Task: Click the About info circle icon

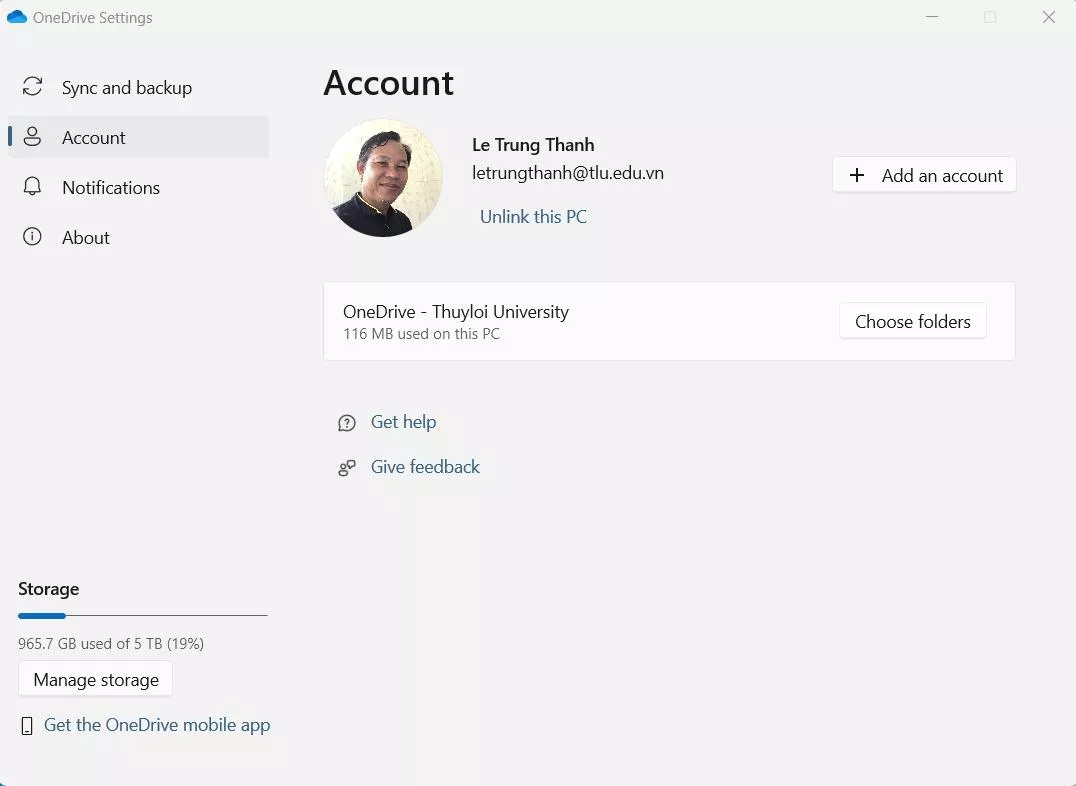Action: pos(32,237)
